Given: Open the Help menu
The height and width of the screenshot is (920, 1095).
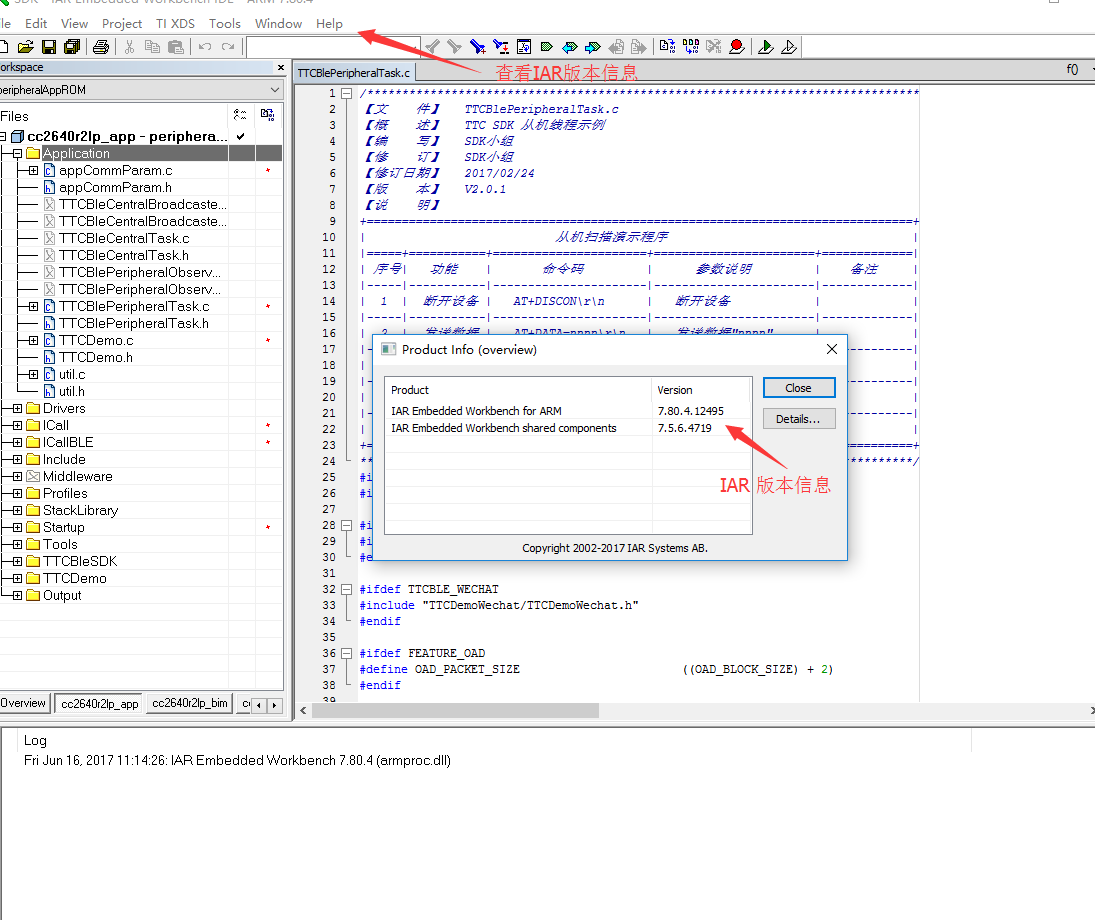Looking at the screenshot, I should (x=329, y=24).
